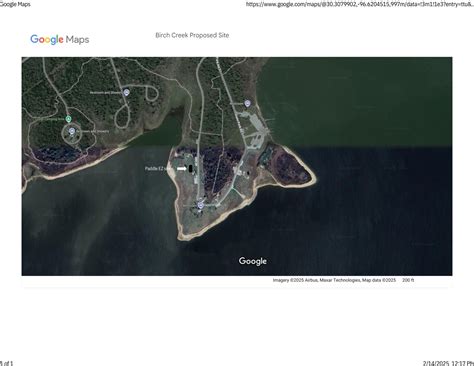The width and height of the screenshot is (474, 366).
Task: Open restroom pin above boat ramp parking
Action: [247, 104]
